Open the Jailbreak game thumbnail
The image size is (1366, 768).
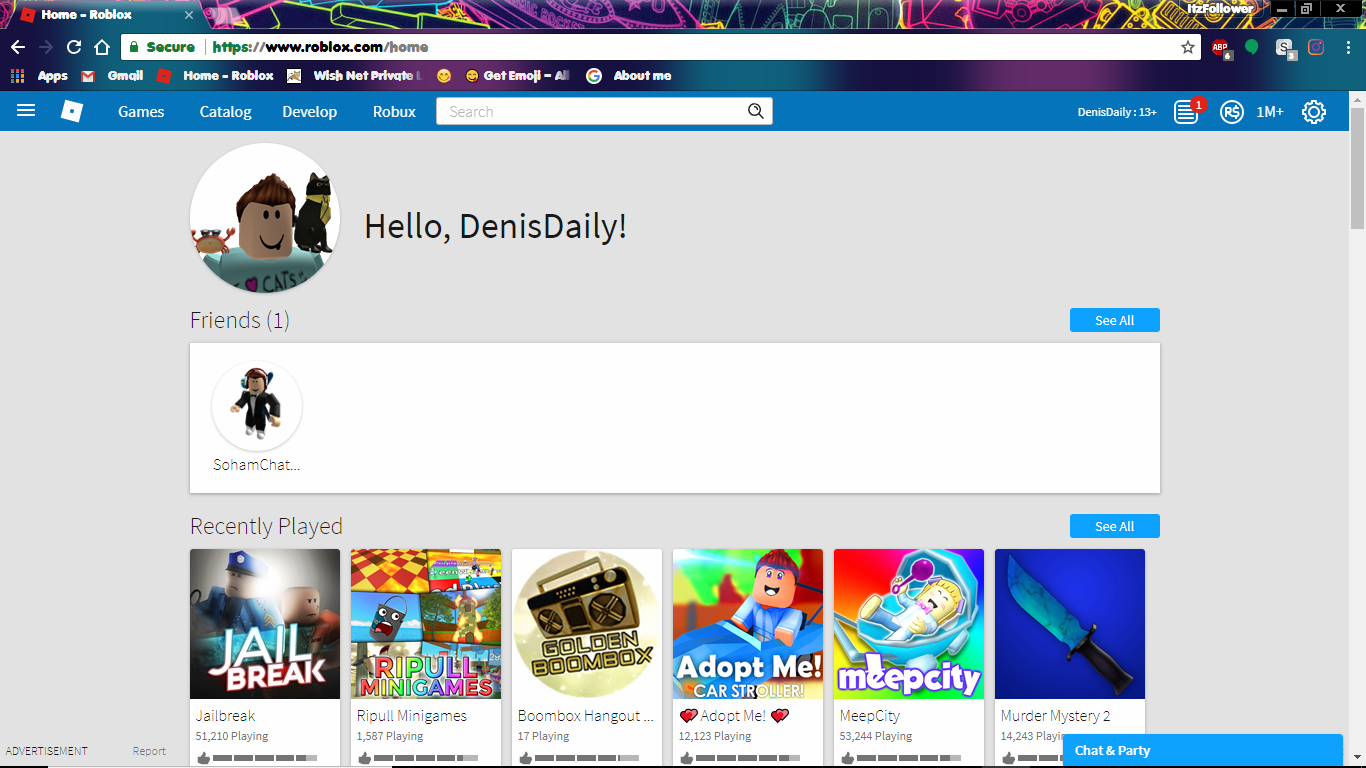(x=265, y=624)
